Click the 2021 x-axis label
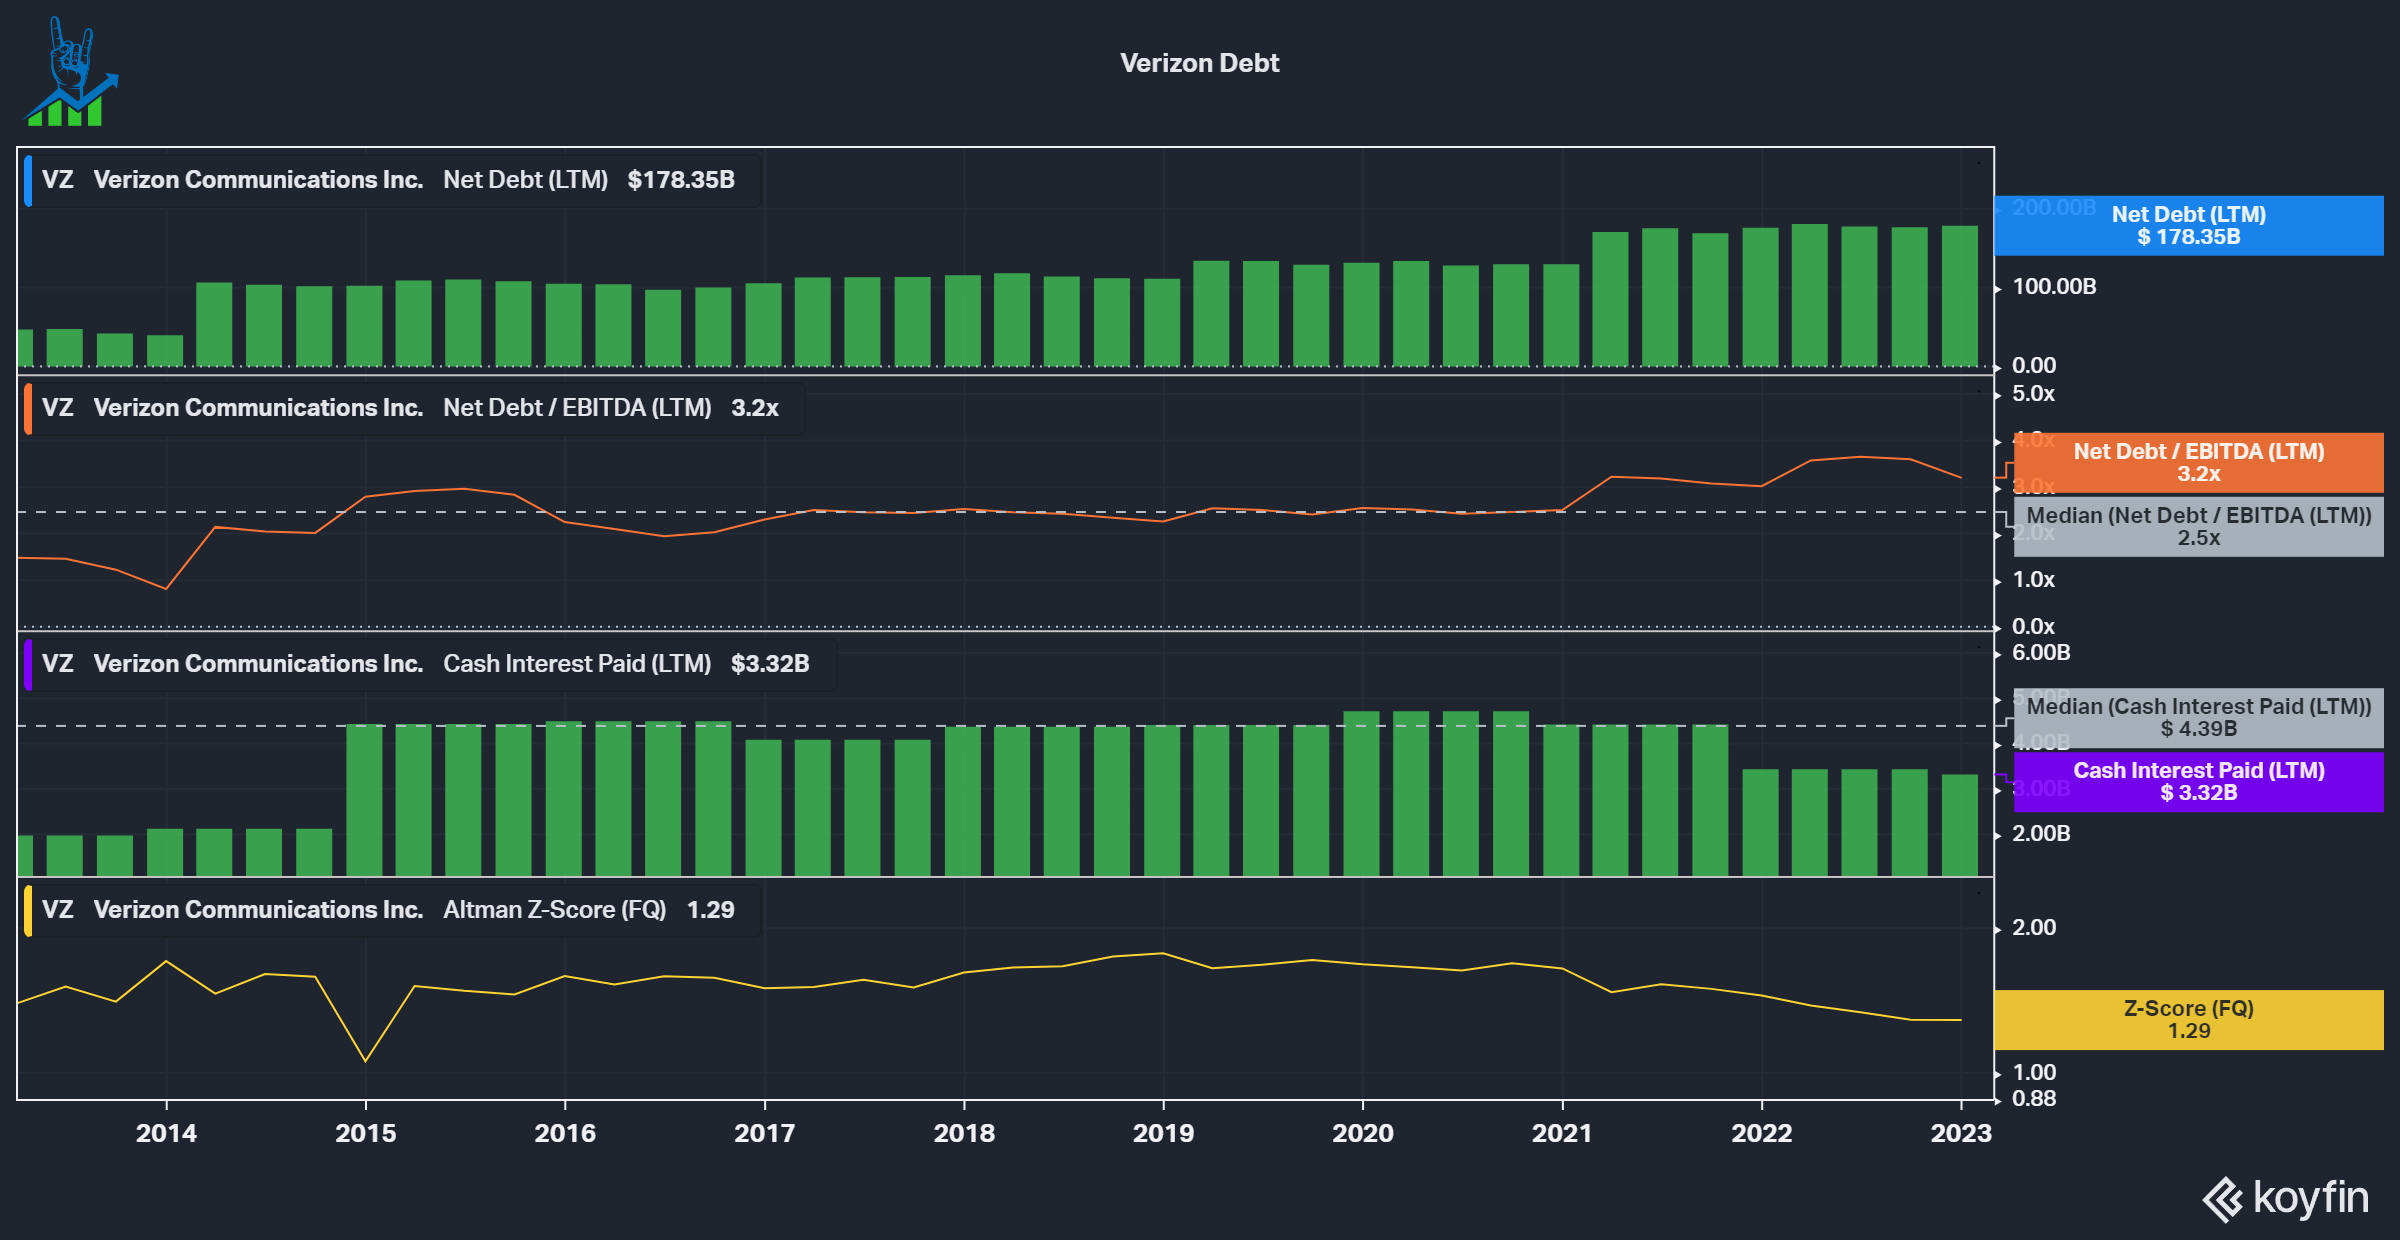This screenshot has height=1240, width=2400. point(1562,1133)
